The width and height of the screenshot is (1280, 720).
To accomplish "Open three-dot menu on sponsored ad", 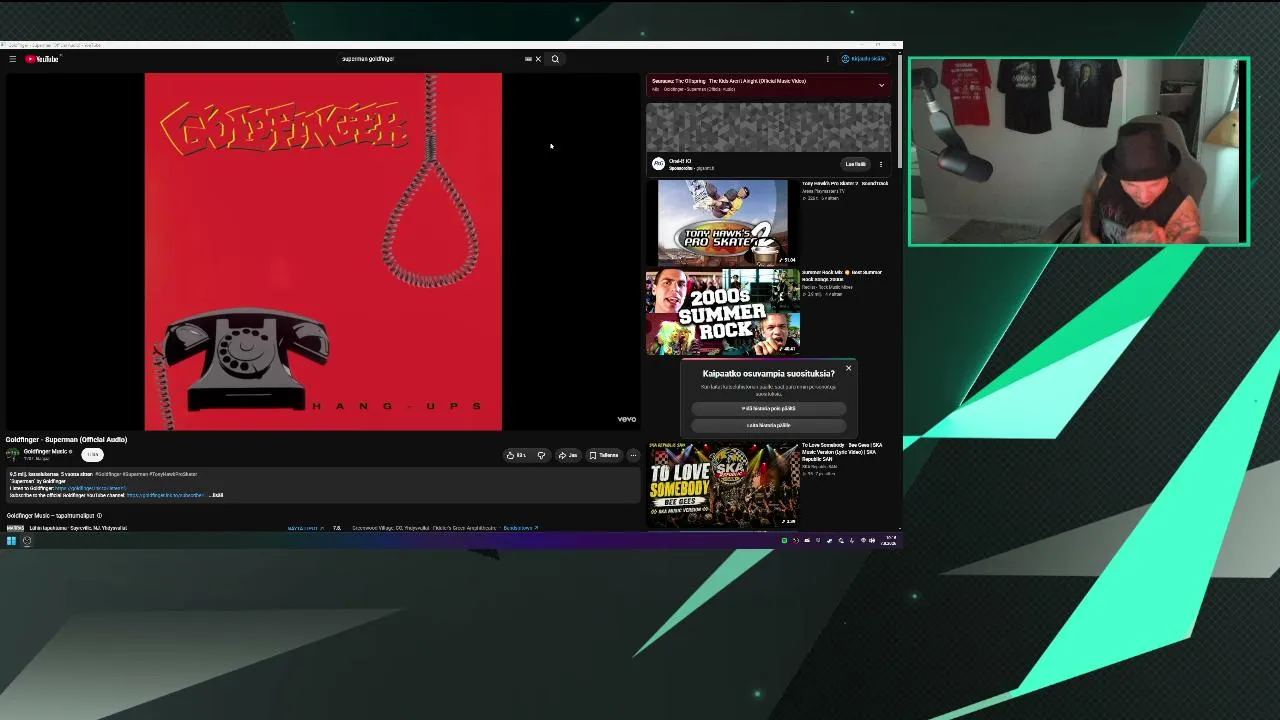I will tap(881, 164).
